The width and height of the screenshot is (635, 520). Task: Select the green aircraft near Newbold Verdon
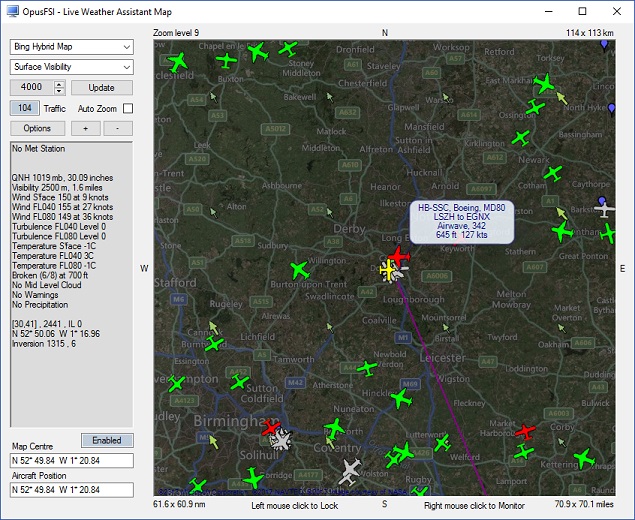(367, 368)
